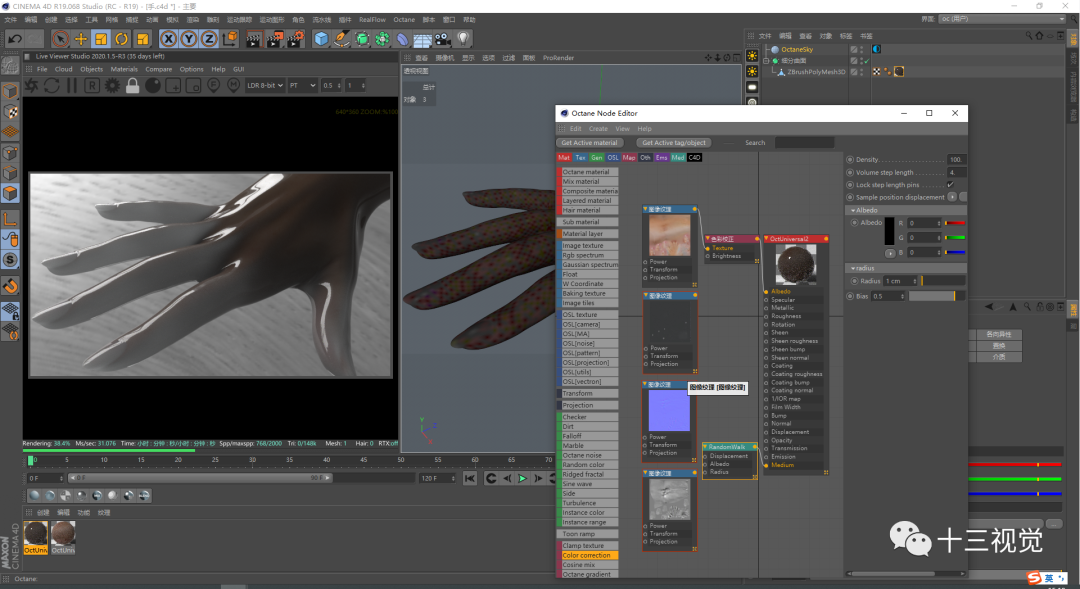Switch the coordinate system icon
Image resolution: width=1080 pixels, height=589 pixels.
tap(230, 39)
